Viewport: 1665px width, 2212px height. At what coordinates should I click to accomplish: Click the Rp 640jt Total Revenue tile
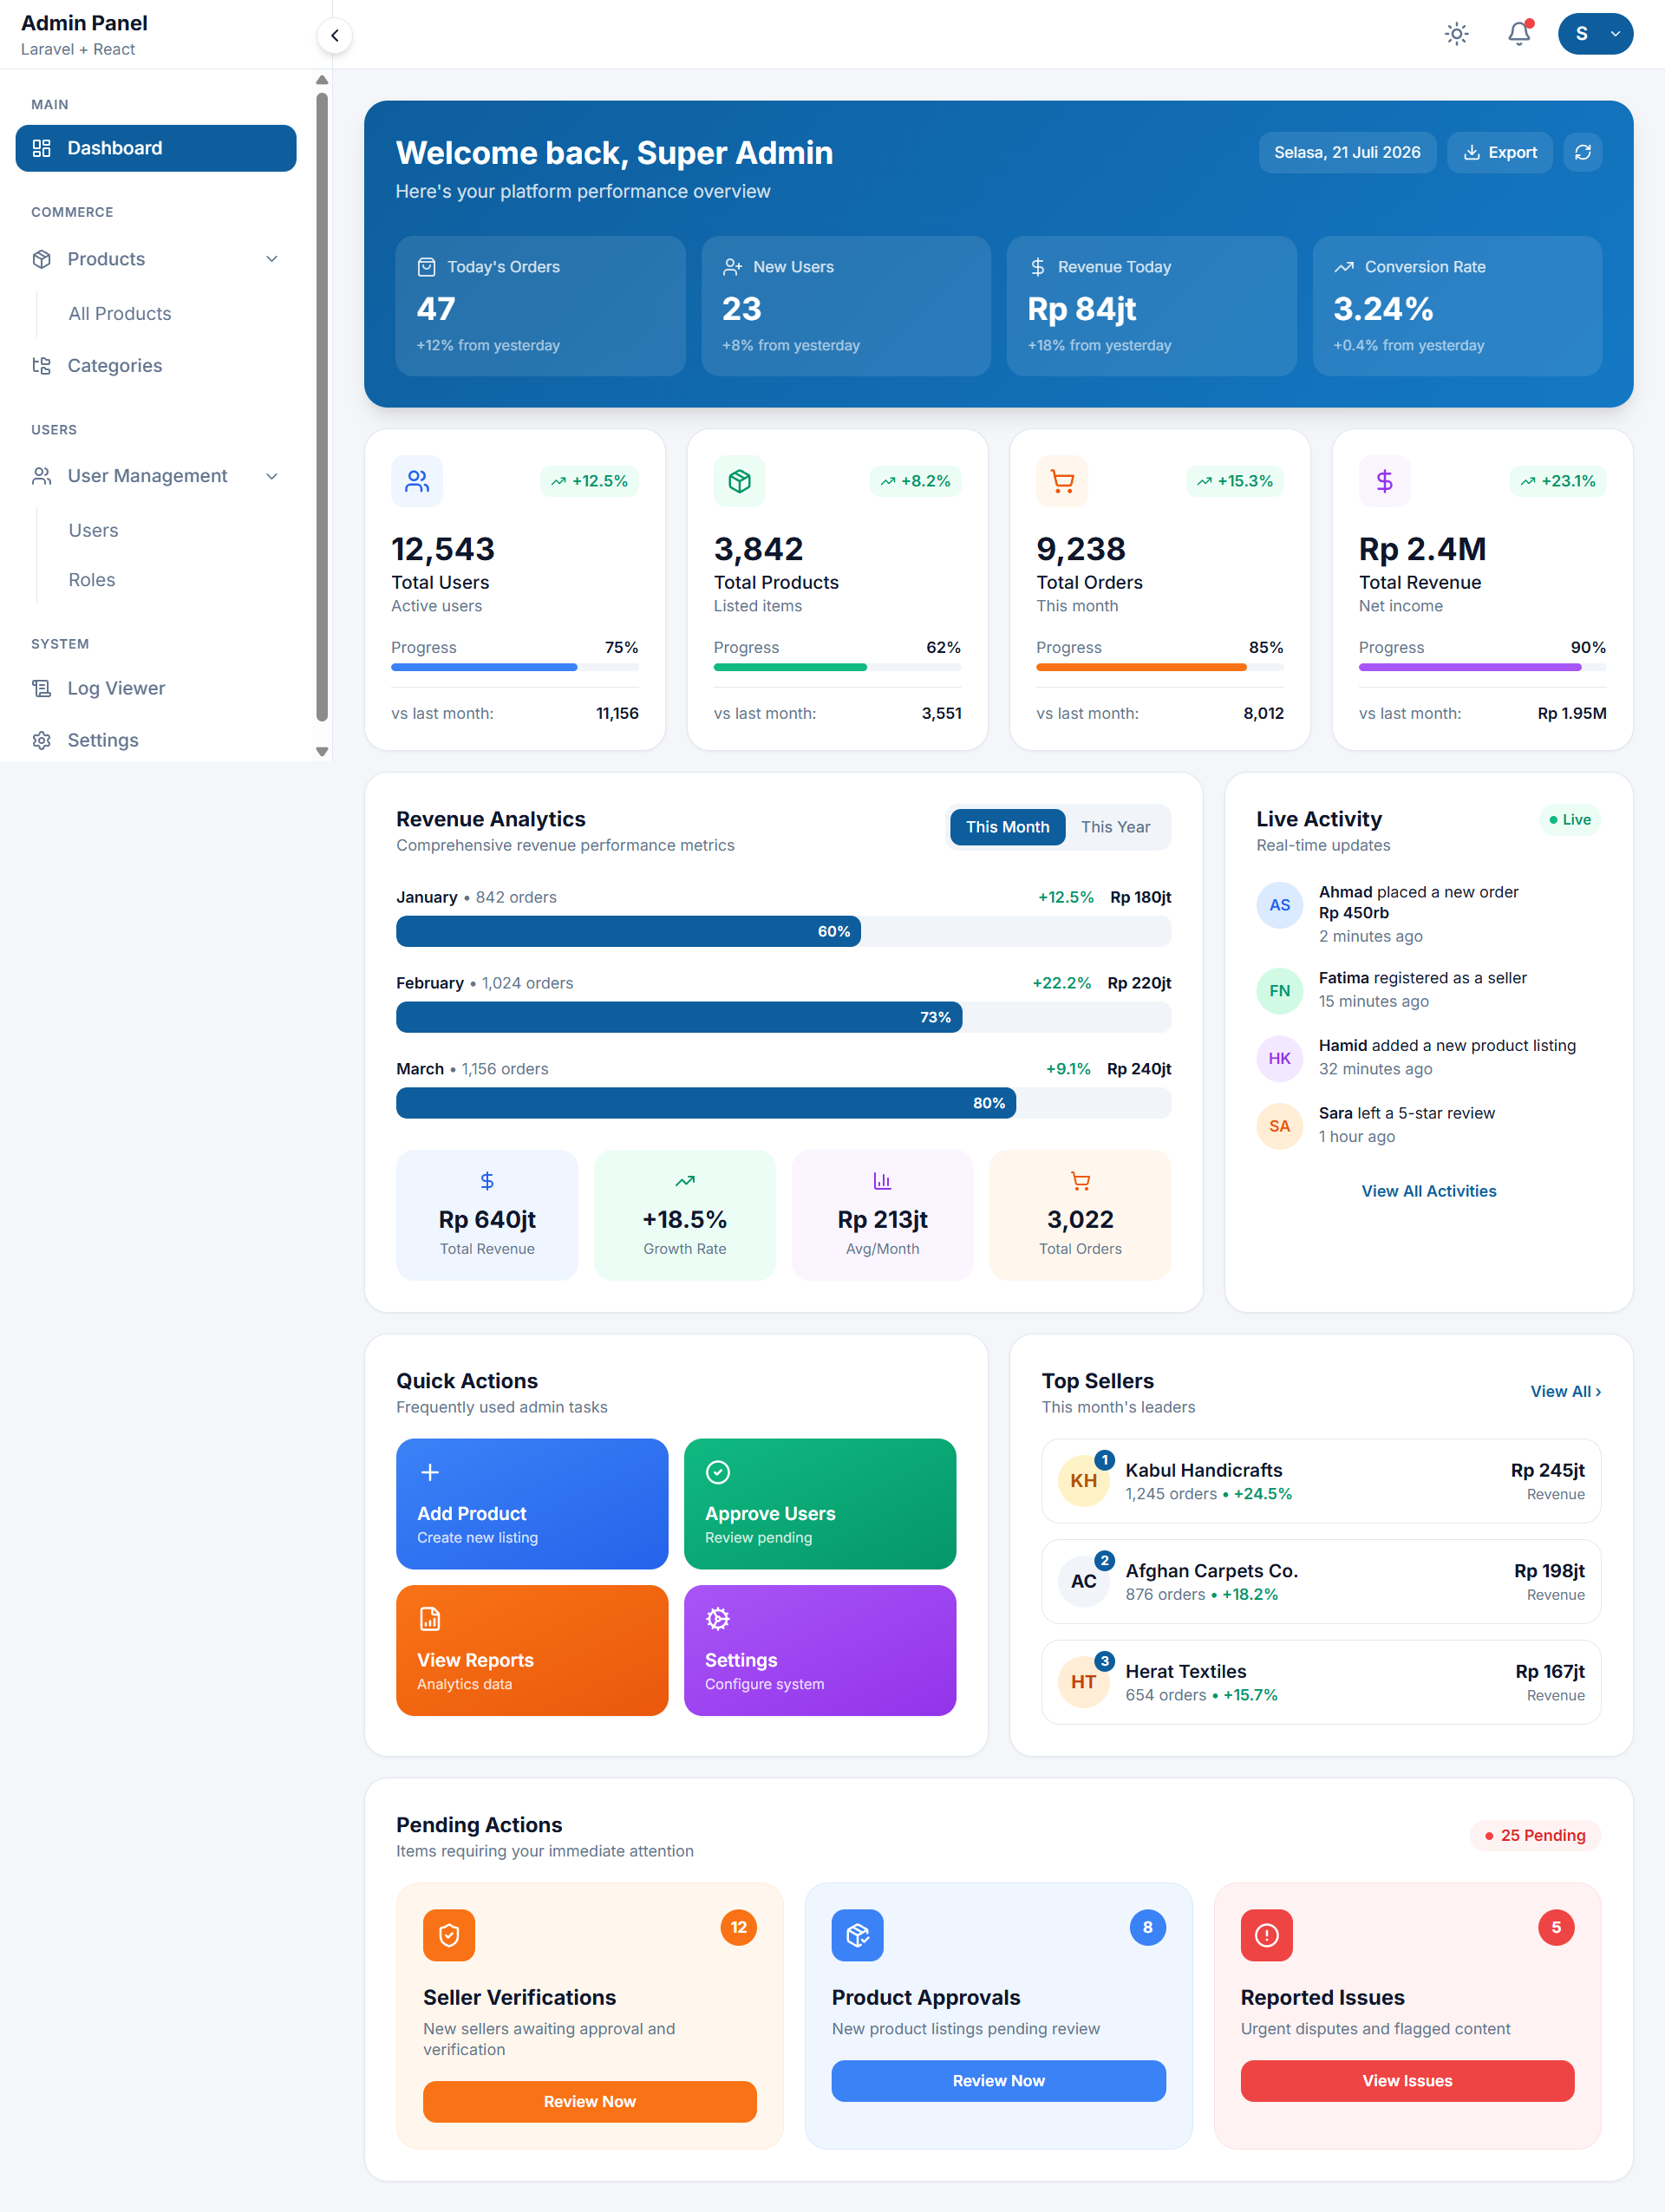[x=487, y=1215]
